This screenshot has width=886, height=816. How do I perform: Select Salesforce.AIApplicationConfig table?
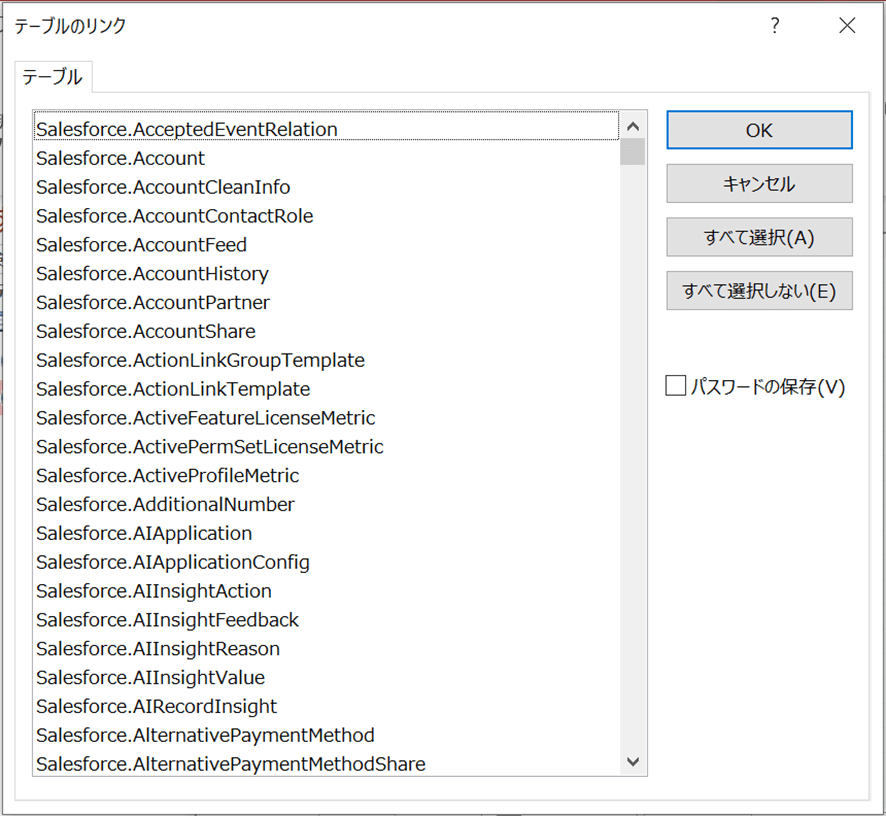(x=327, y=562)
